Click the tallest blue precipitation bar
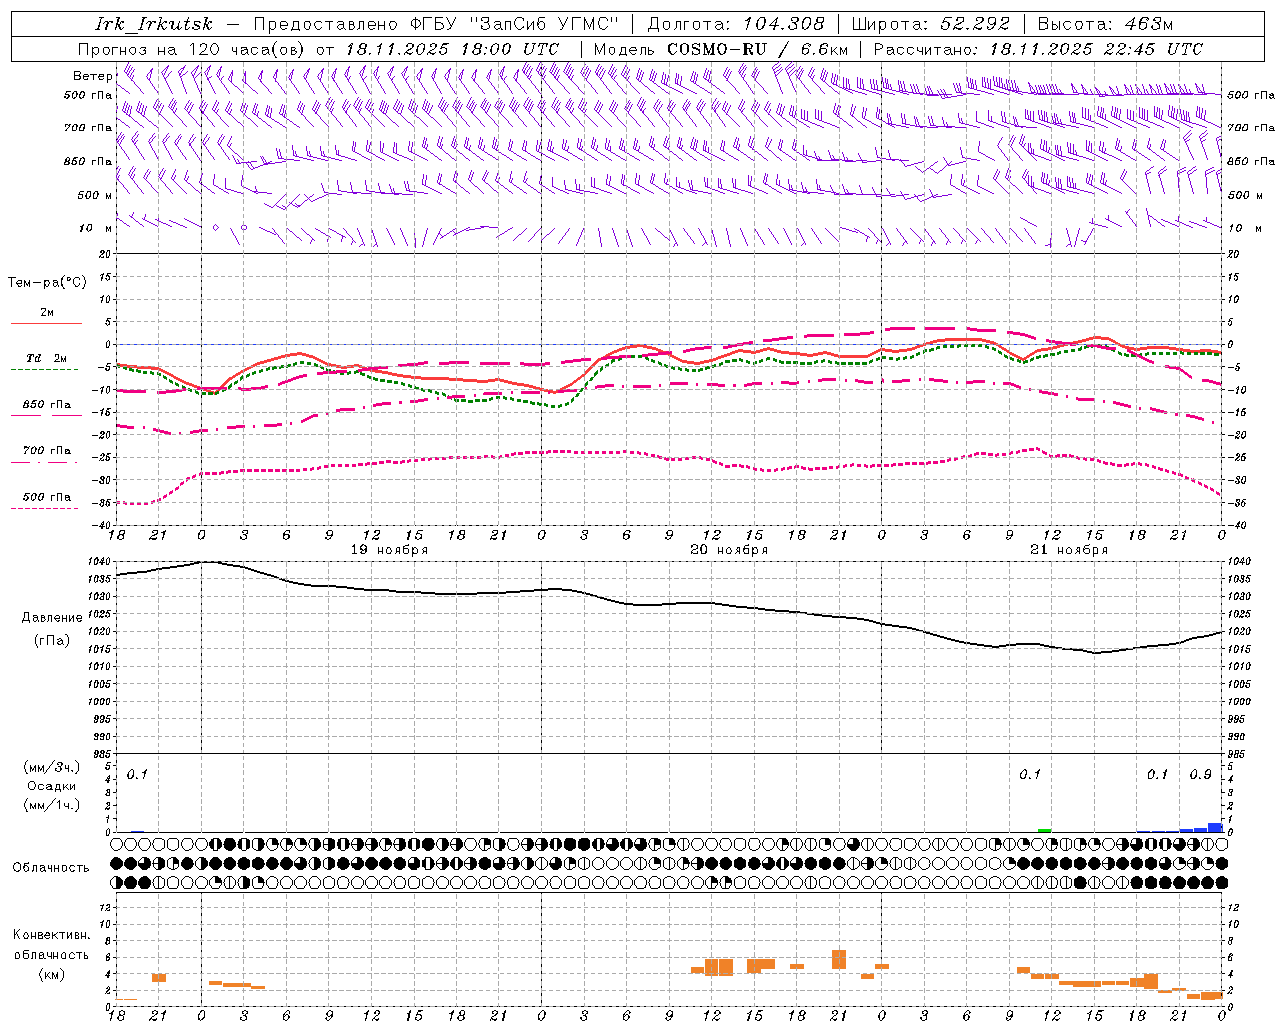The width and height of the screenshot is (1280, 1024). point(1215,827)
